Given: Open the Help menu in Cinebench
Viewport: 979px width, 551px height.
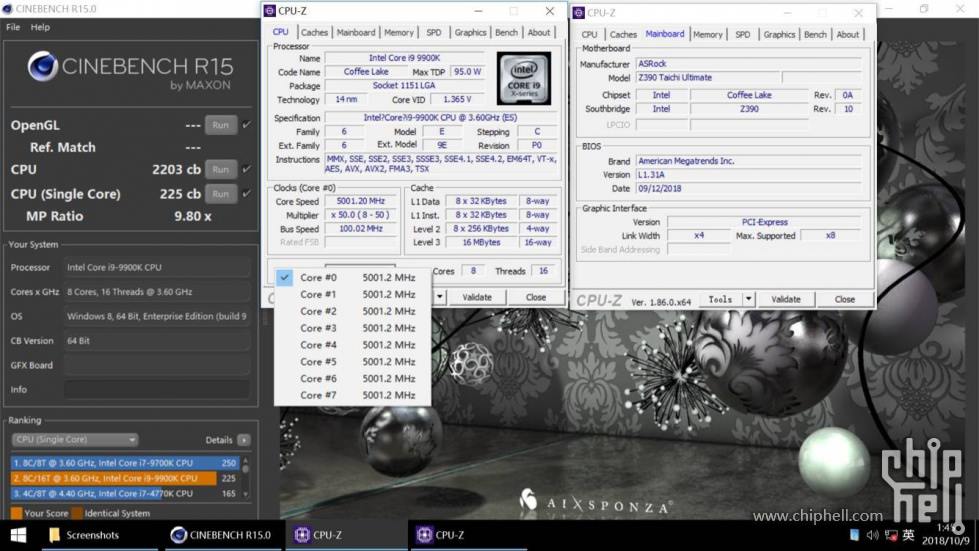Looking at the screenshot, I should [40, 27].
